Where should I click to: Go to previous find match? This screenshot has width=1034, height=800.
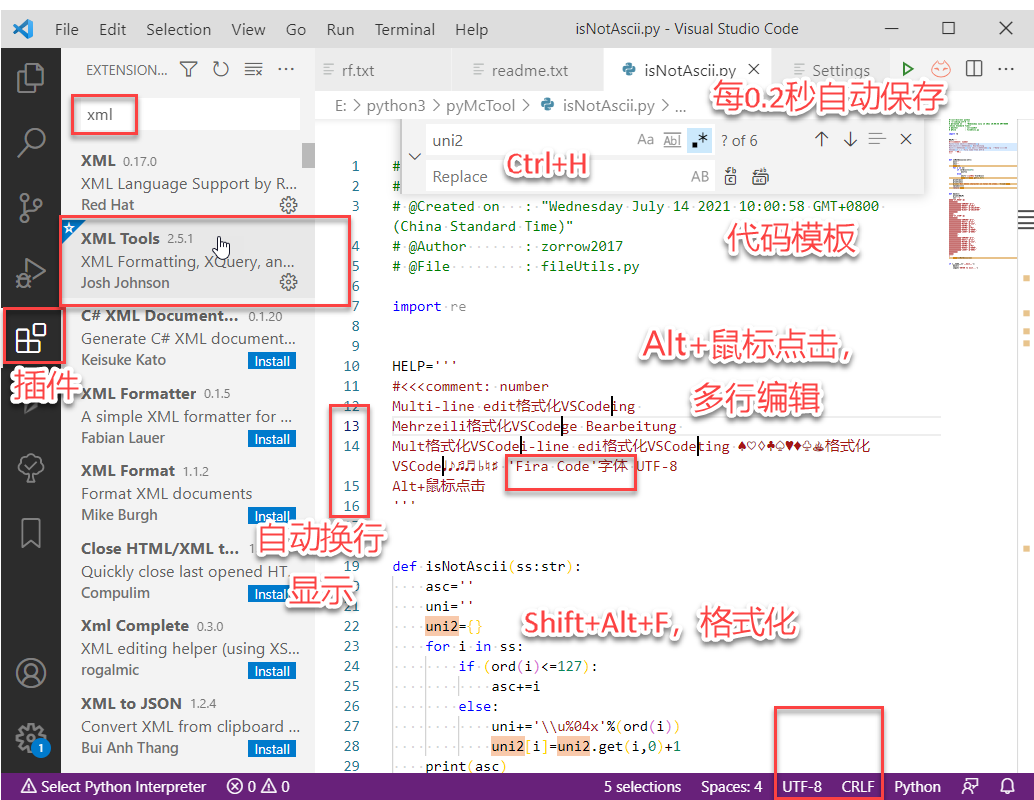pos(821,139)
